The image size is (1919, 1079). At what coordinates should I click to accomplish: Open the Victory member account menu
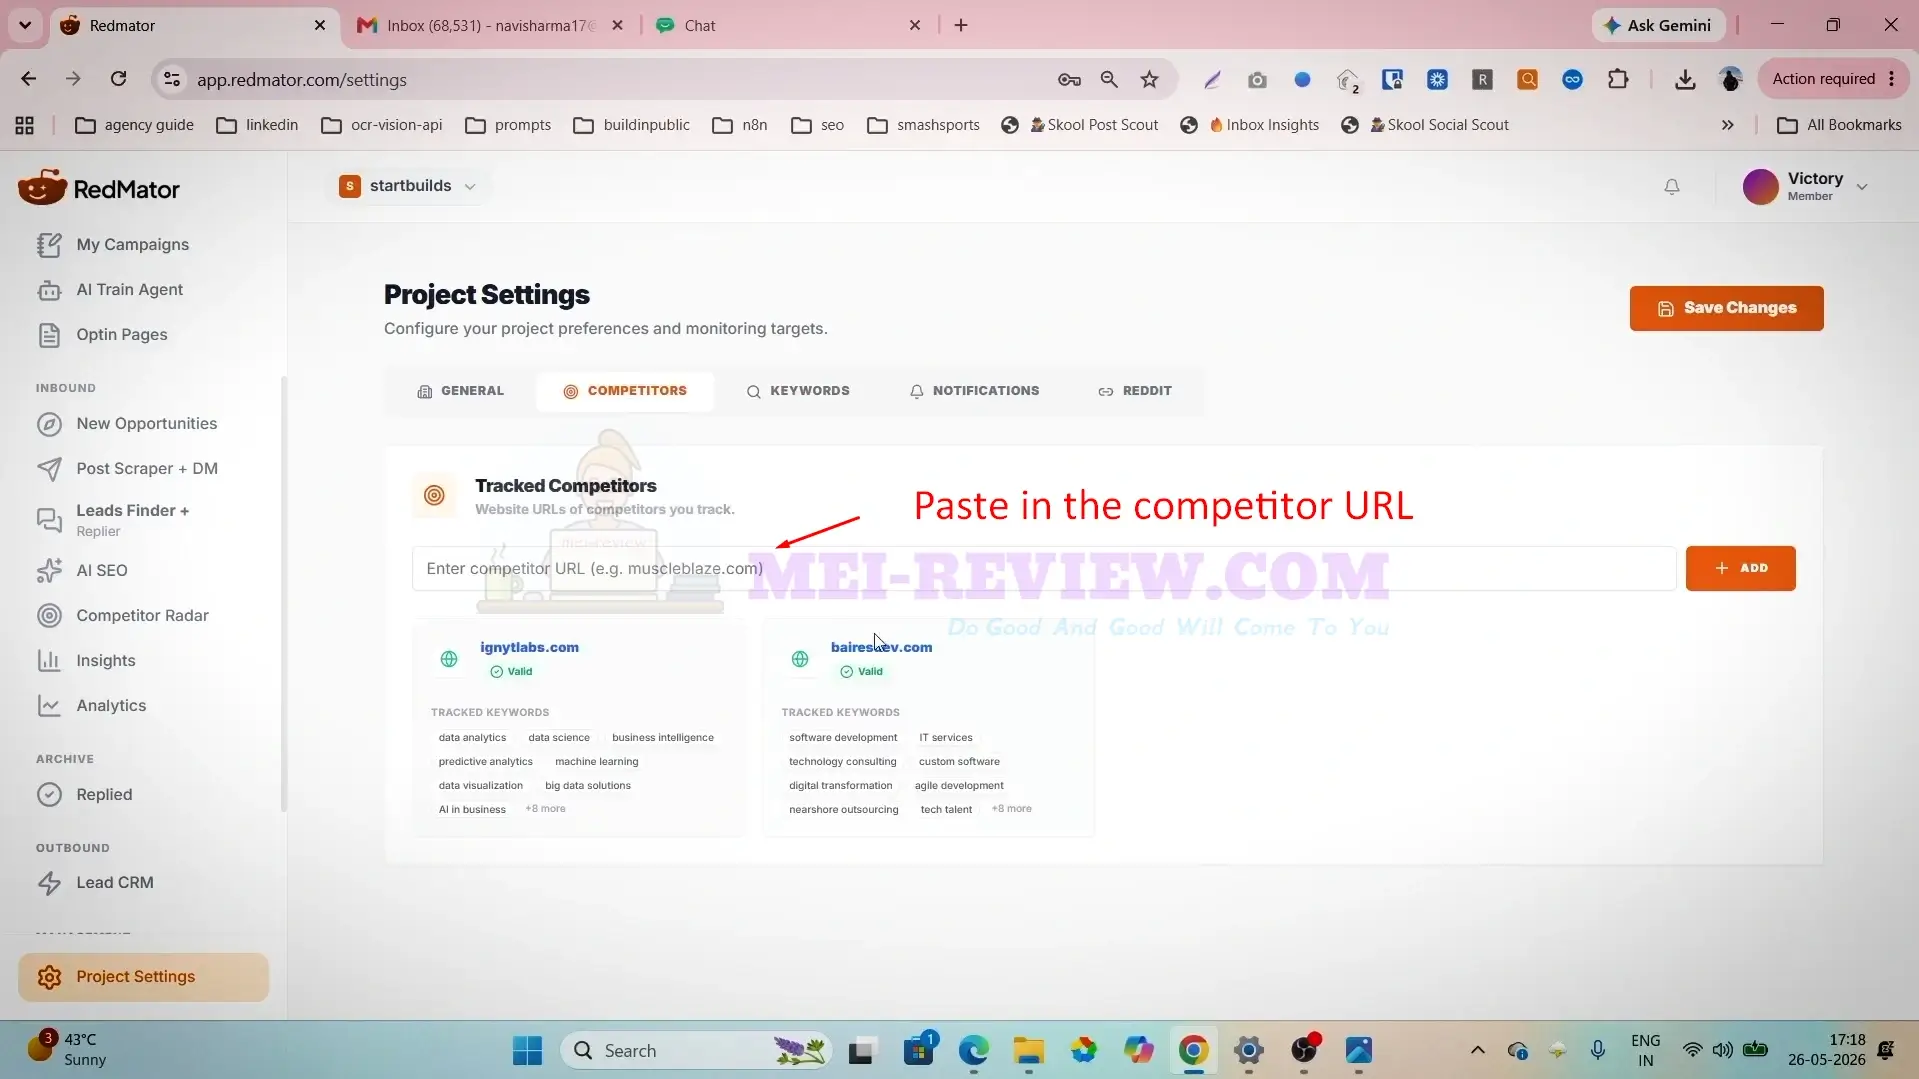tap(1805, 186)
